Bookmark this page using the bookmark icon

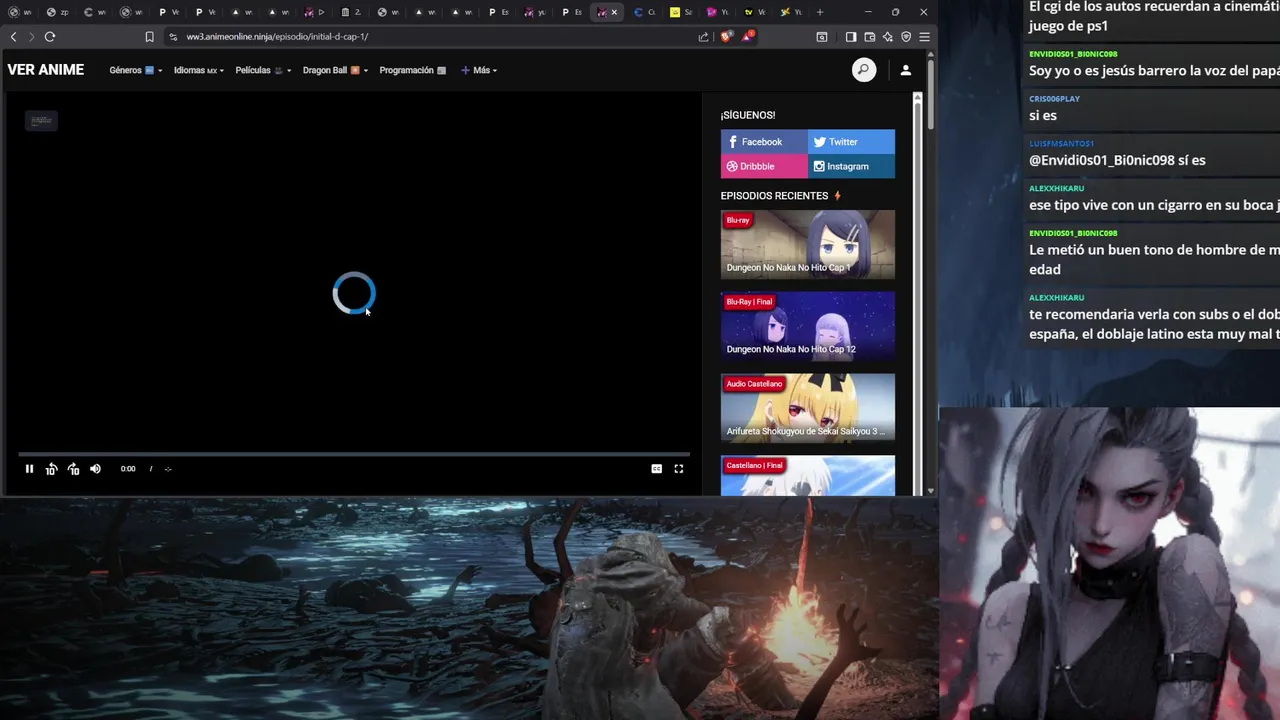coord(149,36)
